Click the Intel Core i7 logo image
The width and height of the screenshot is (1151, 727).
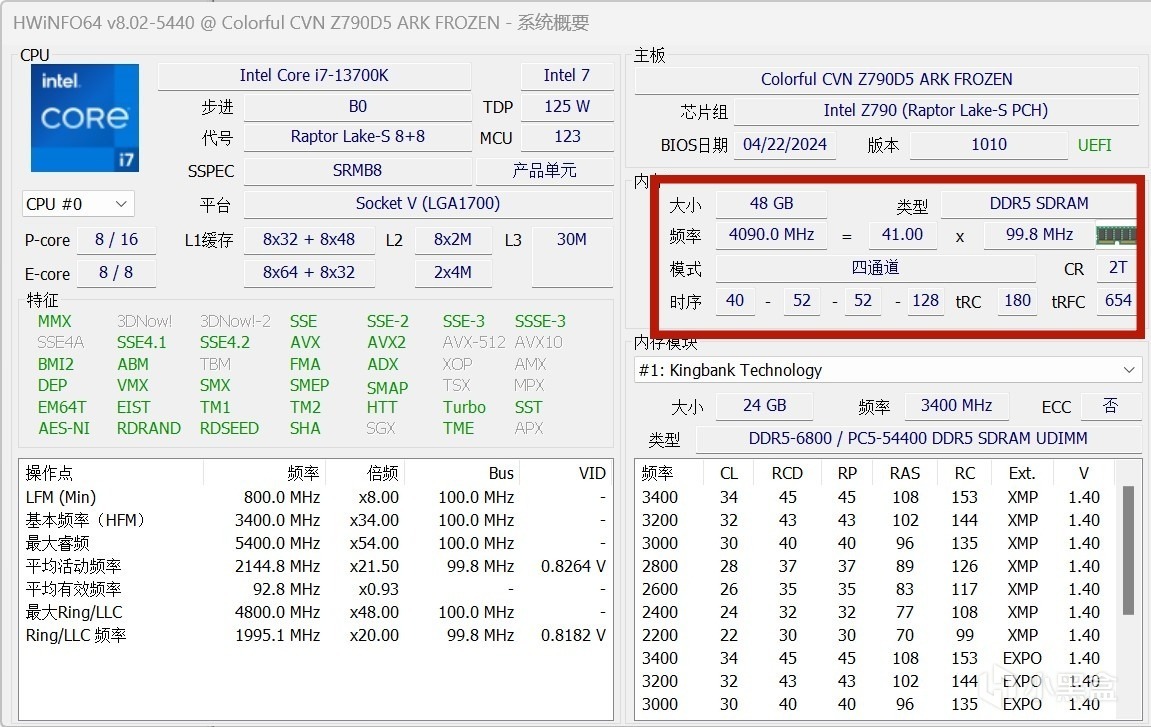pos(84,117)
